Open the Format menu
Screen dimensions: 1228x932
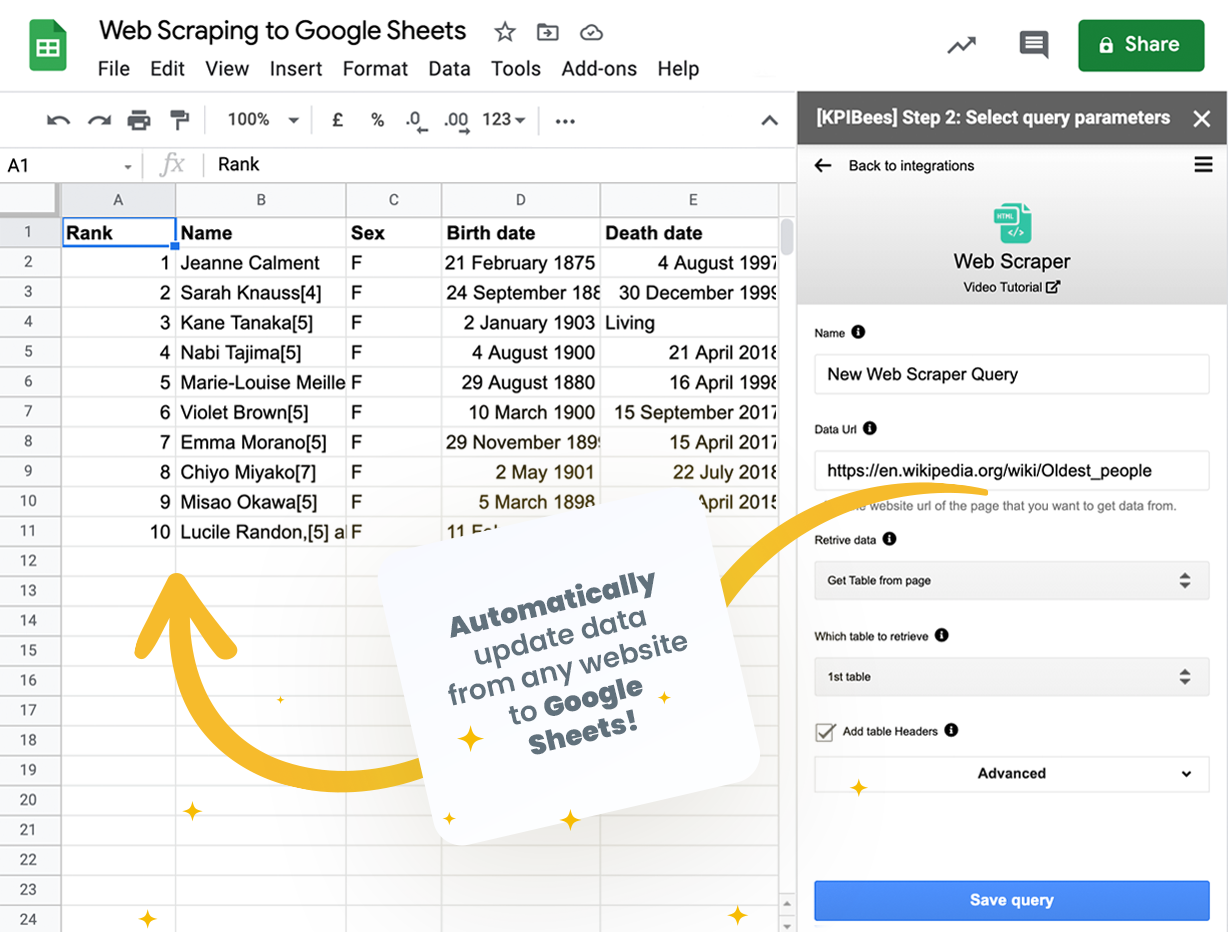[375, 69]
